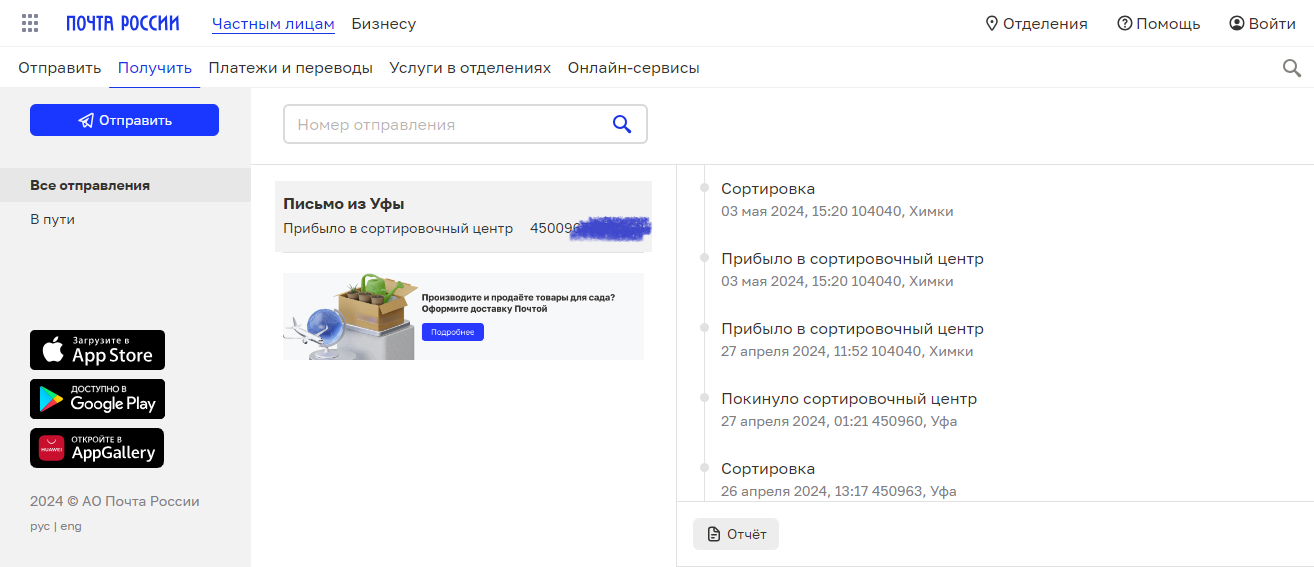Open the Отправить menu item
This screenshot has width=1314, height=567.
60,68
